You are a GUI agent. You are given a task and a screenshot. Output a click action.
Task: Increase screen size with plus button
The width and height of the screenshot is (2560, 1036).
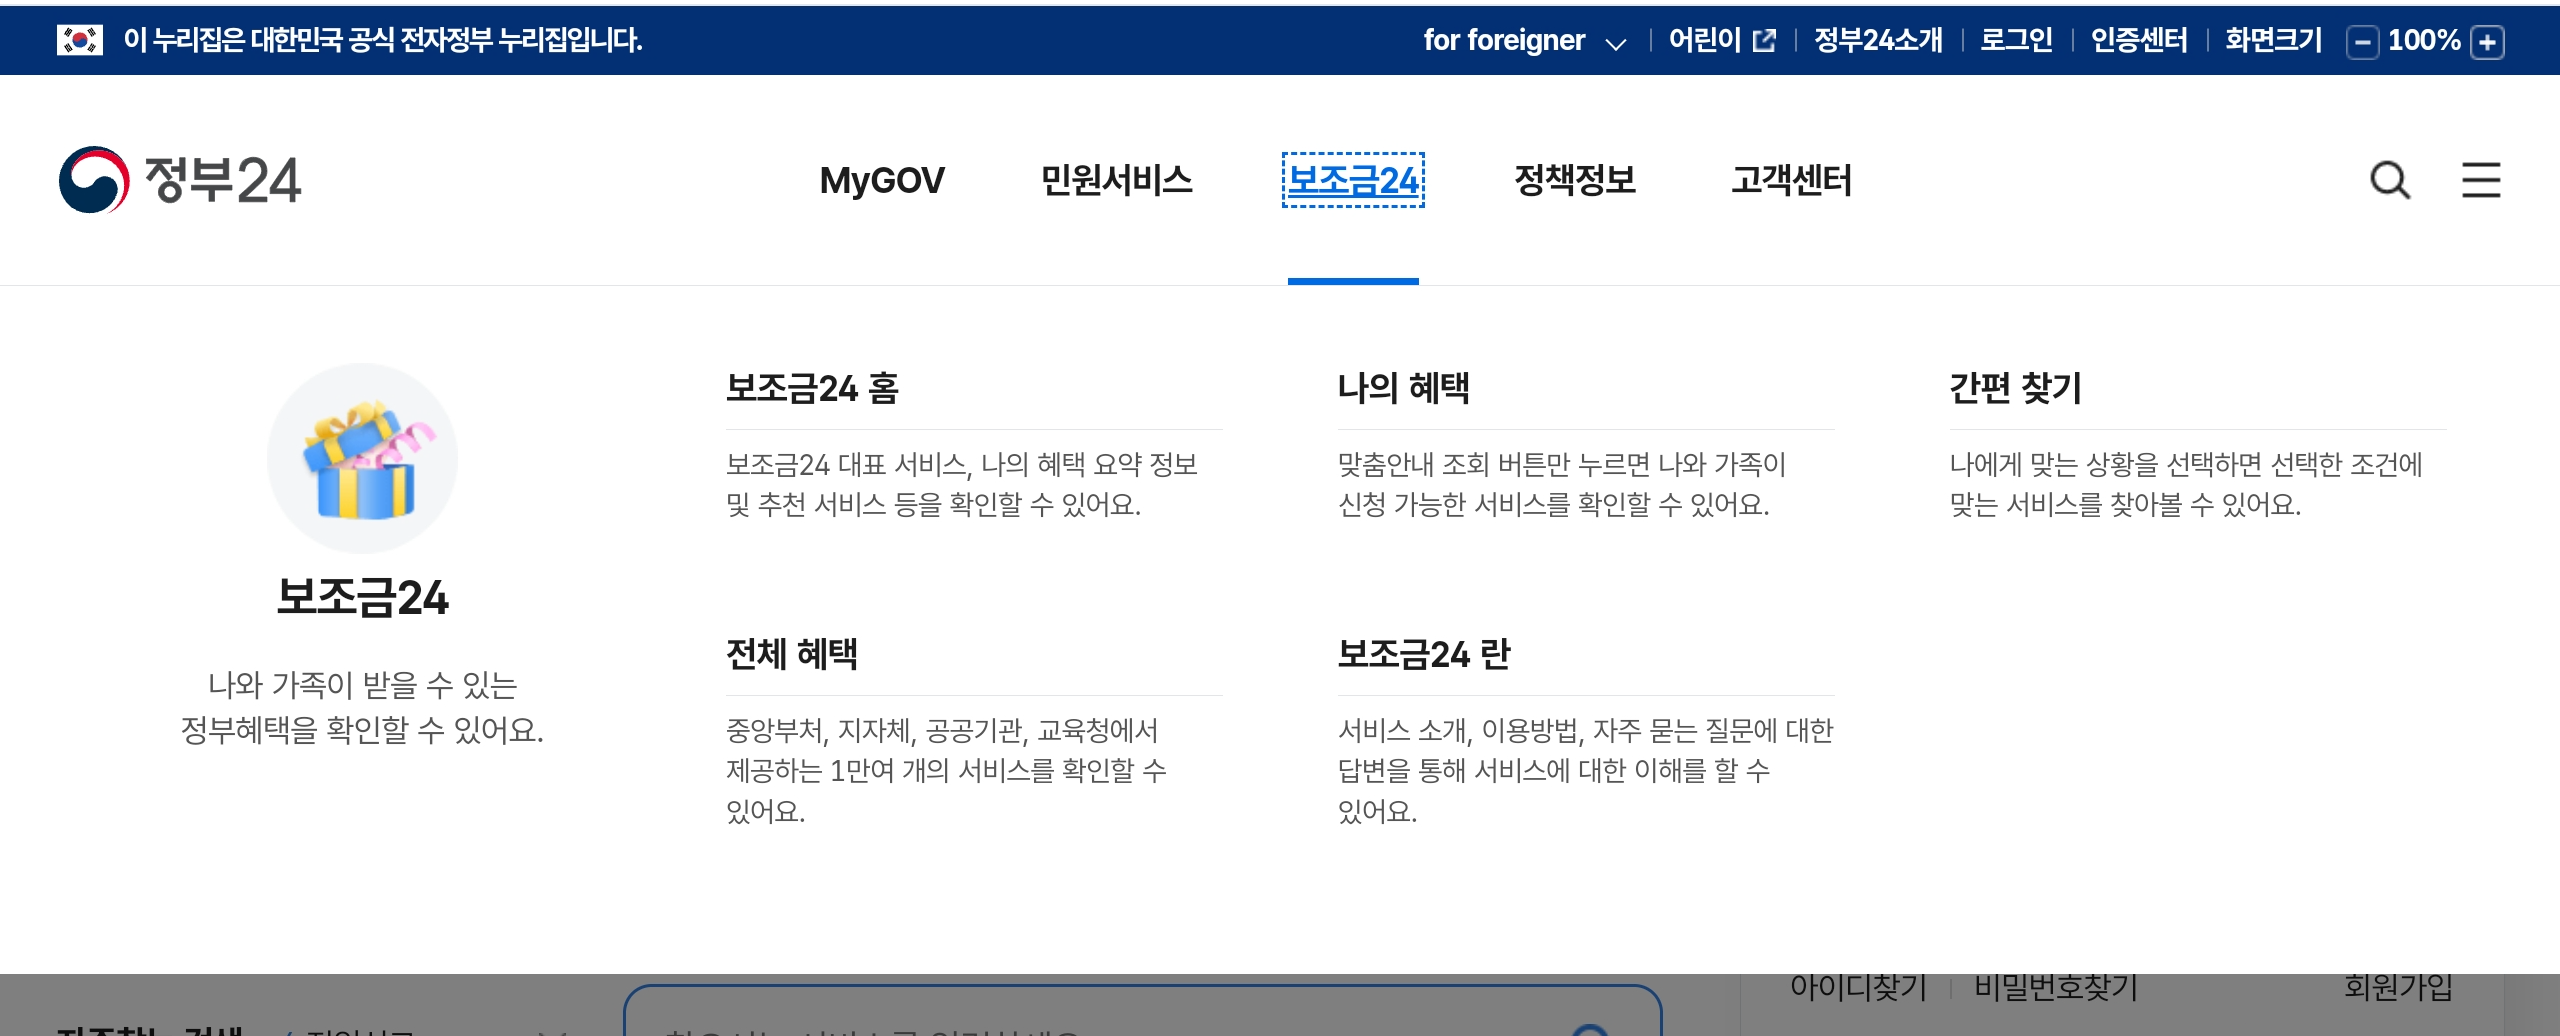[2487, 42]
